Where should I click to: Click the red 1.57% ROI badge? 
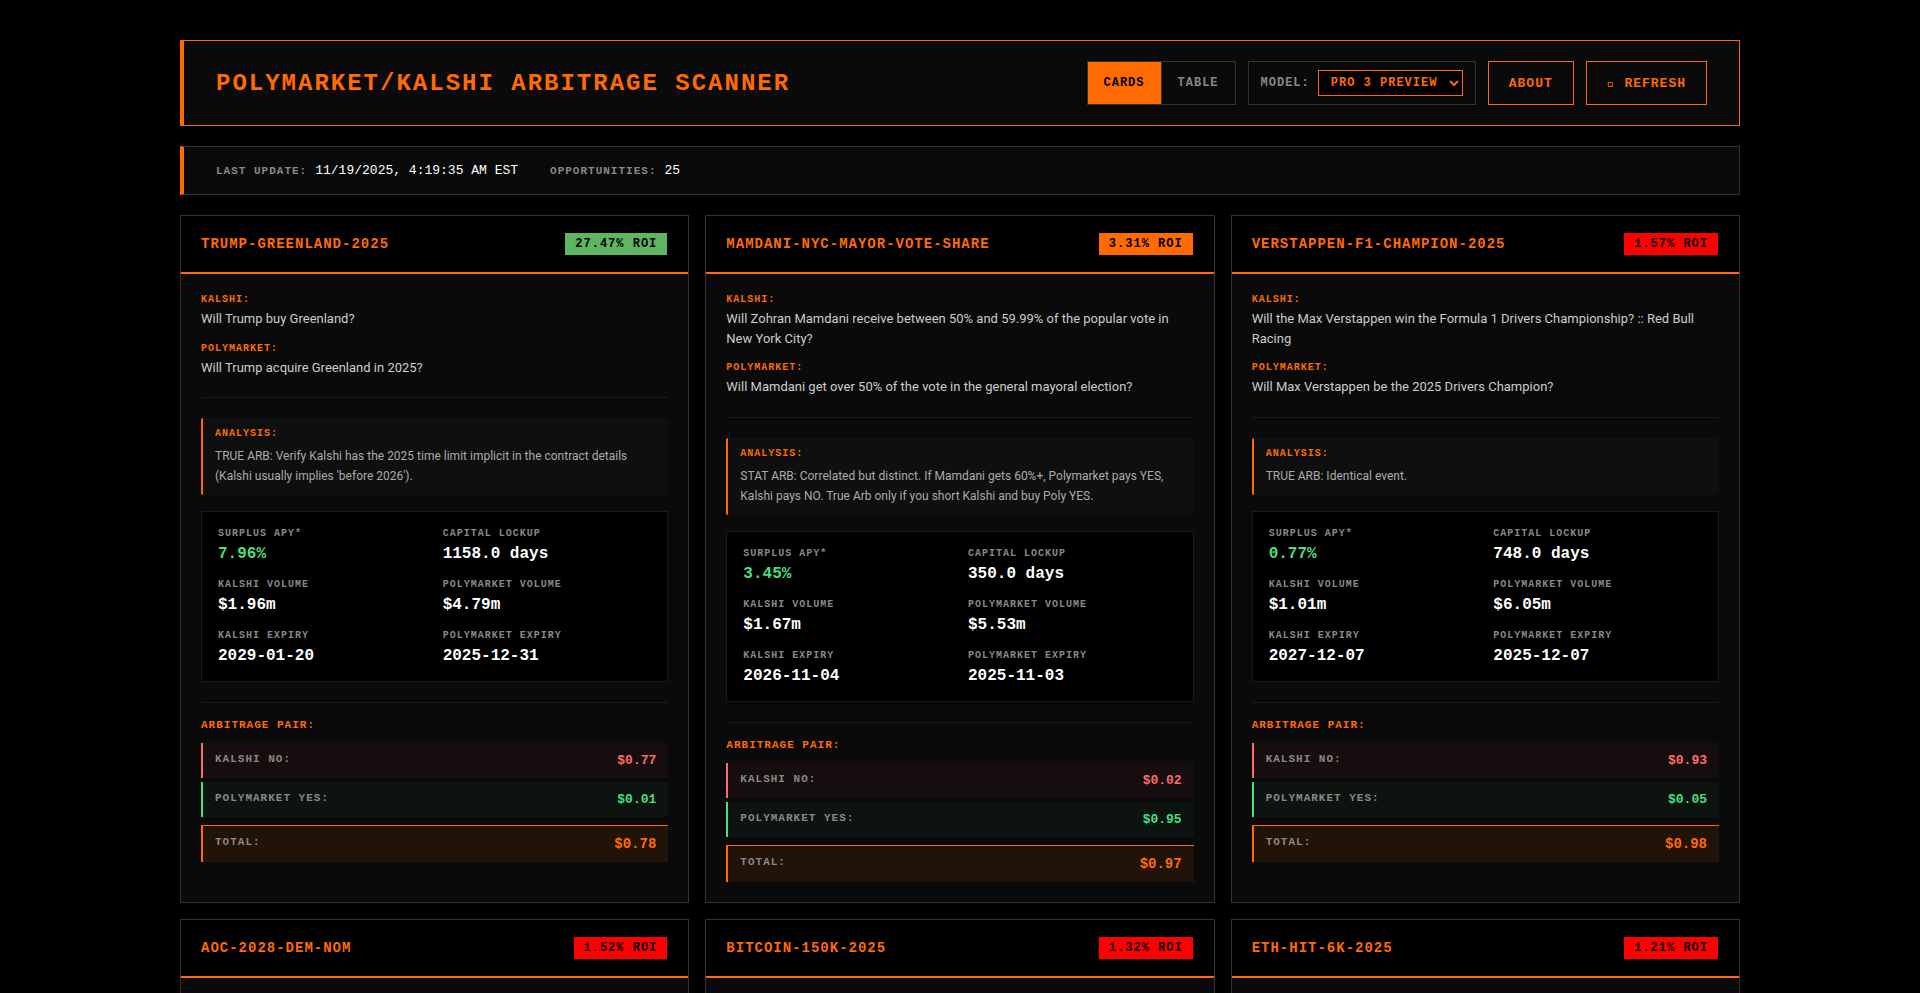[1669, 244]
